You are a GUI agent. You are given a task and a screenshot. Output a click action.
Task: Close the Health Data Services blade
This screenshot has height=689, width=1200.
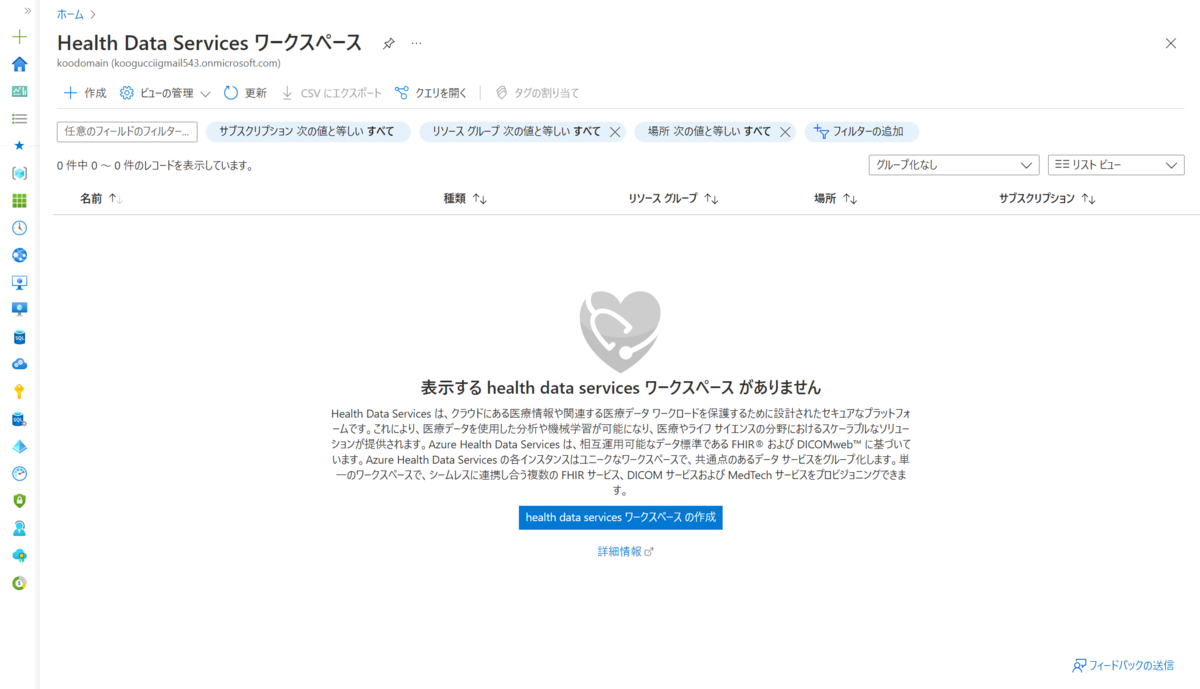[1171, 43]
